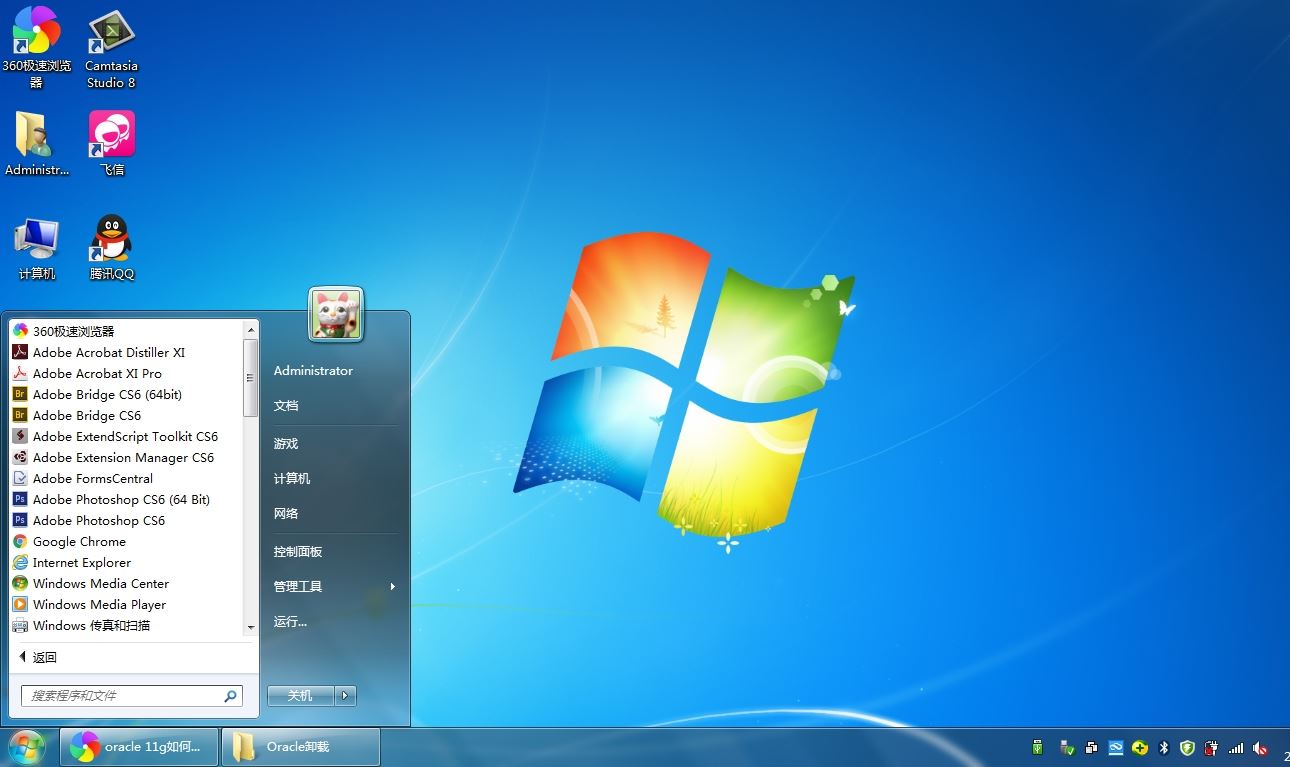Open the shutdown options arrow beside 关机

[x=345, y=695]
